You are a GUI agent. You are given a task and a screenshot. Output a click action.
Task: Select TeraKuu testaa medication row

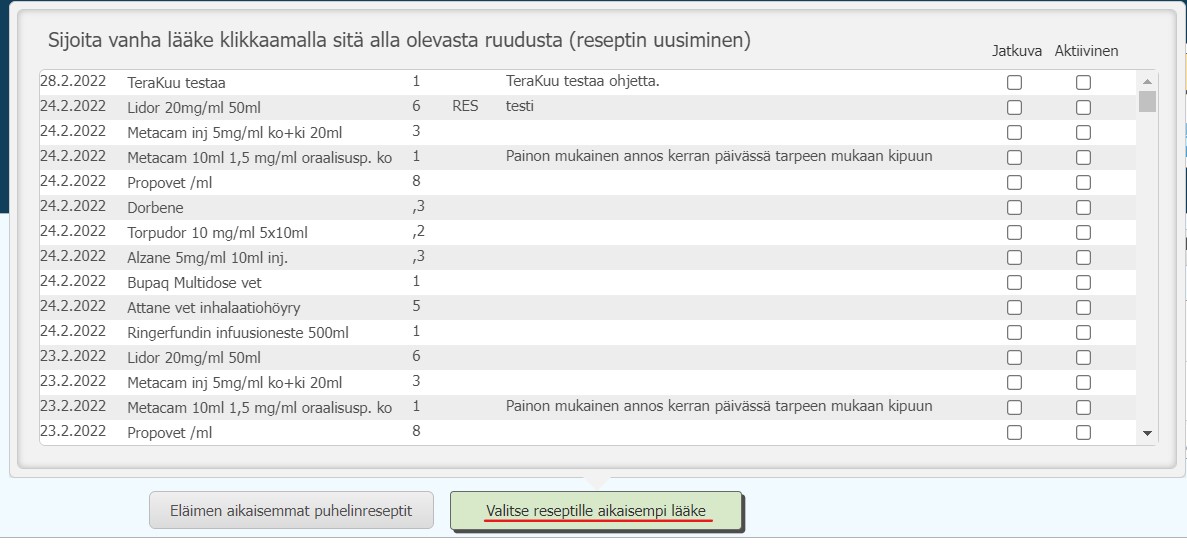click(587, 82)
